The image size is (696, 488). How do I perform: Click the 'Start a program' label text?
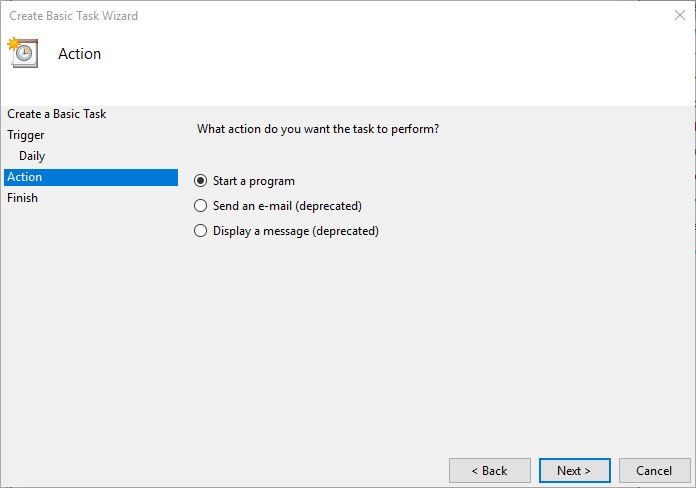[254, 181]
